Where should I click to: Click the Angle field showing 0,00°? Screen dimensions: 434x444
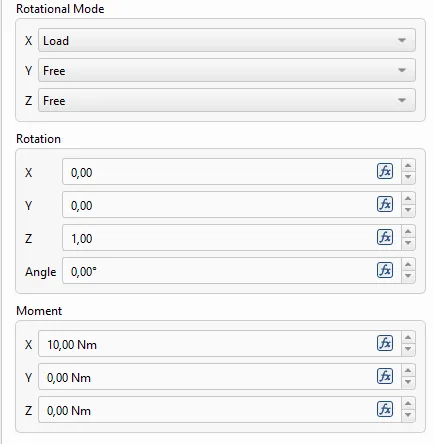[219, 271]
